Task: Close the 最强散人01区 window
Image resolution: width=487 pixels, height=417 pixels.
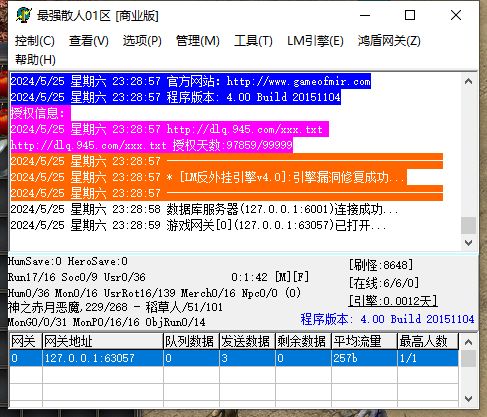Action: tap(456, 15)
